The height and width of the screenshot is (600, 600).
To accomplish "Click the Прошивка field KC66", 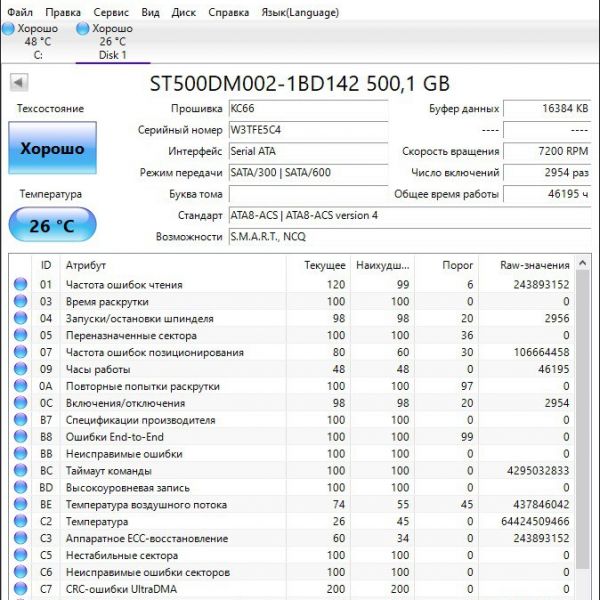I will pyautogui.click(x=308, y=109).
